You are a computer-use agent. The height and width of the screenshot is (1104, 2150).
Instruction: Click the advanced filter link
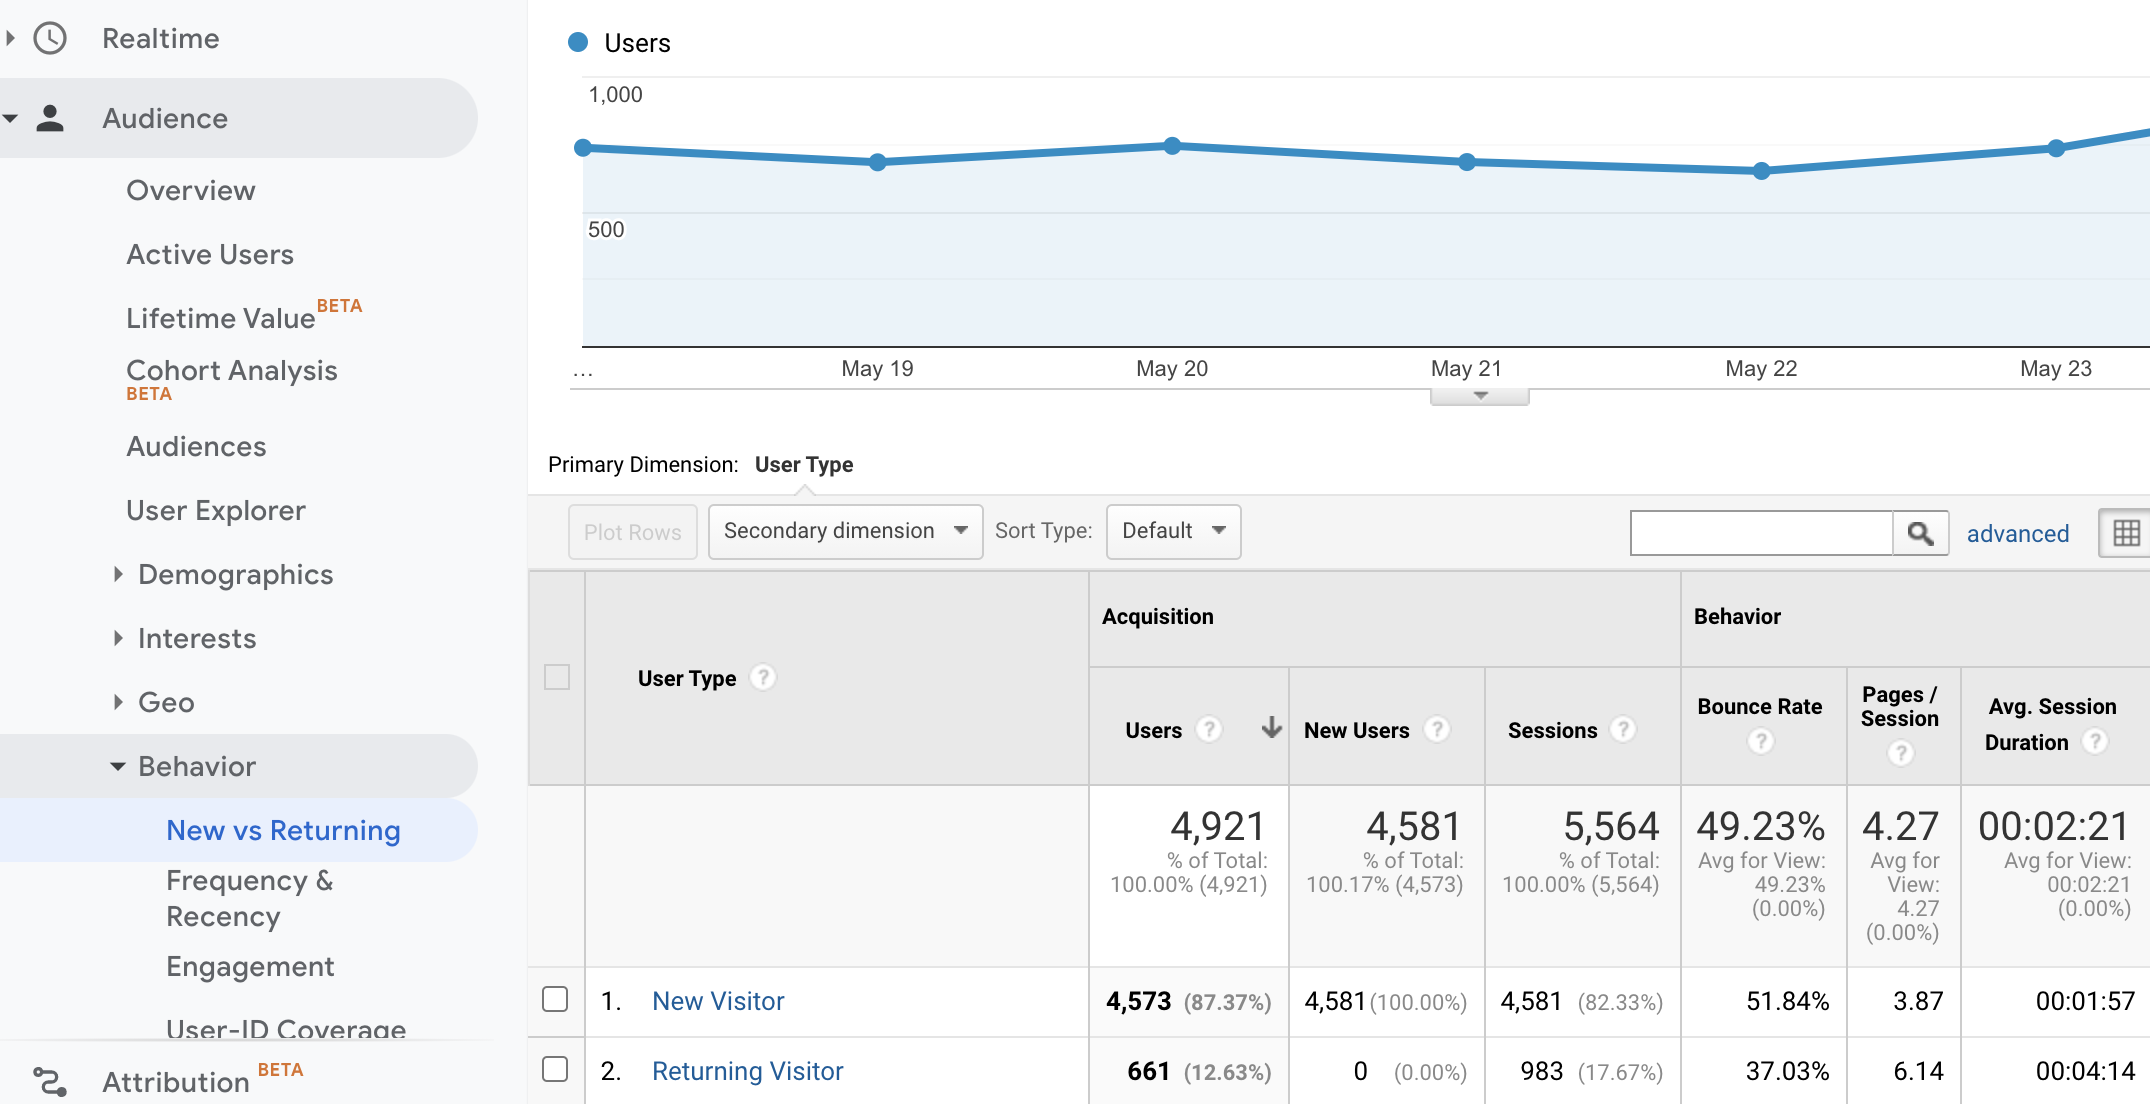(2016, 534)
